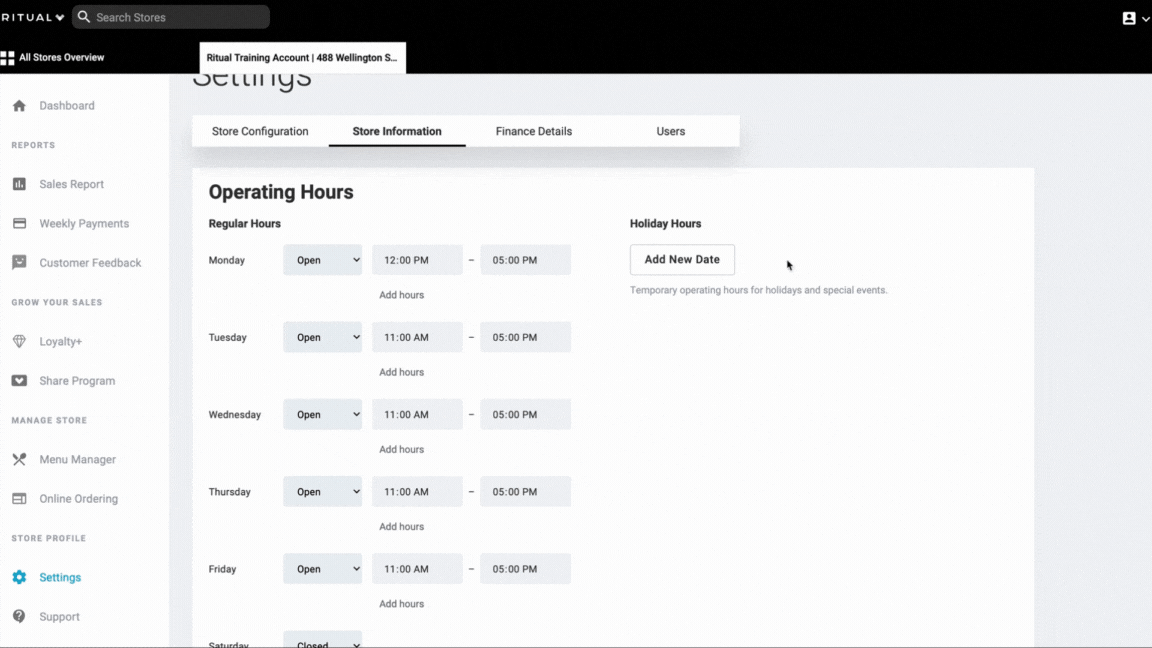Go to Weekly Payments
Image resolution: width=1152 pixels, height=648 pixels.
(84, 223)
